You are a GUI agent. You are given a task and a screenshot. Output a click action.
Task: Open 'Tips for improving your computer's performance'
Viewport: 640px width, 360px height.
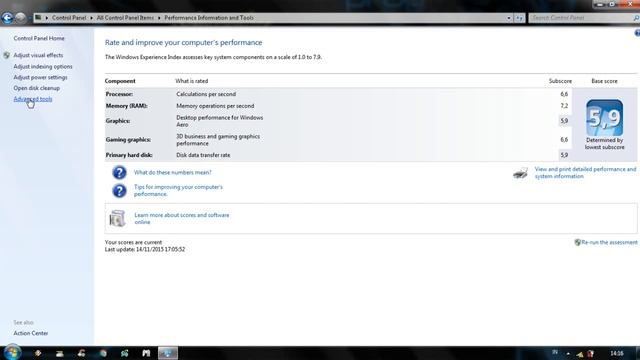(178, 191)
